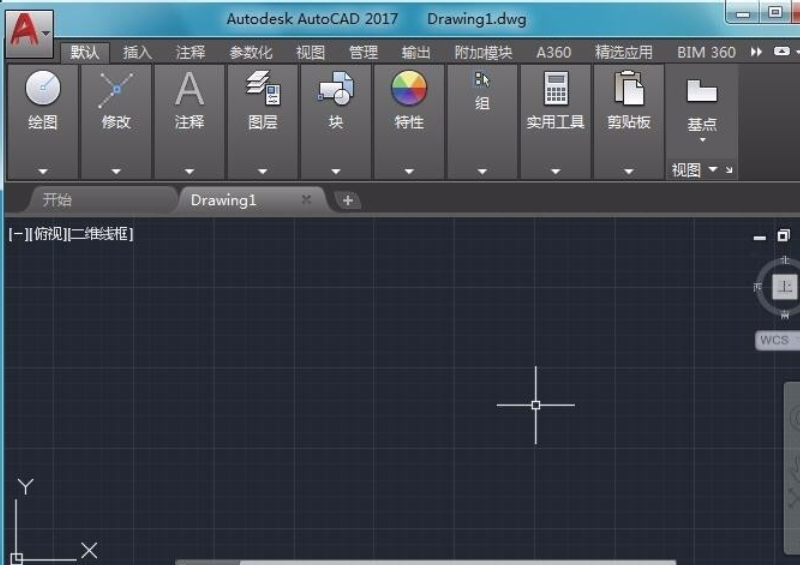Click the Properties (特性) color wheel icon
The image size is (800, 565).
(409, 88)
